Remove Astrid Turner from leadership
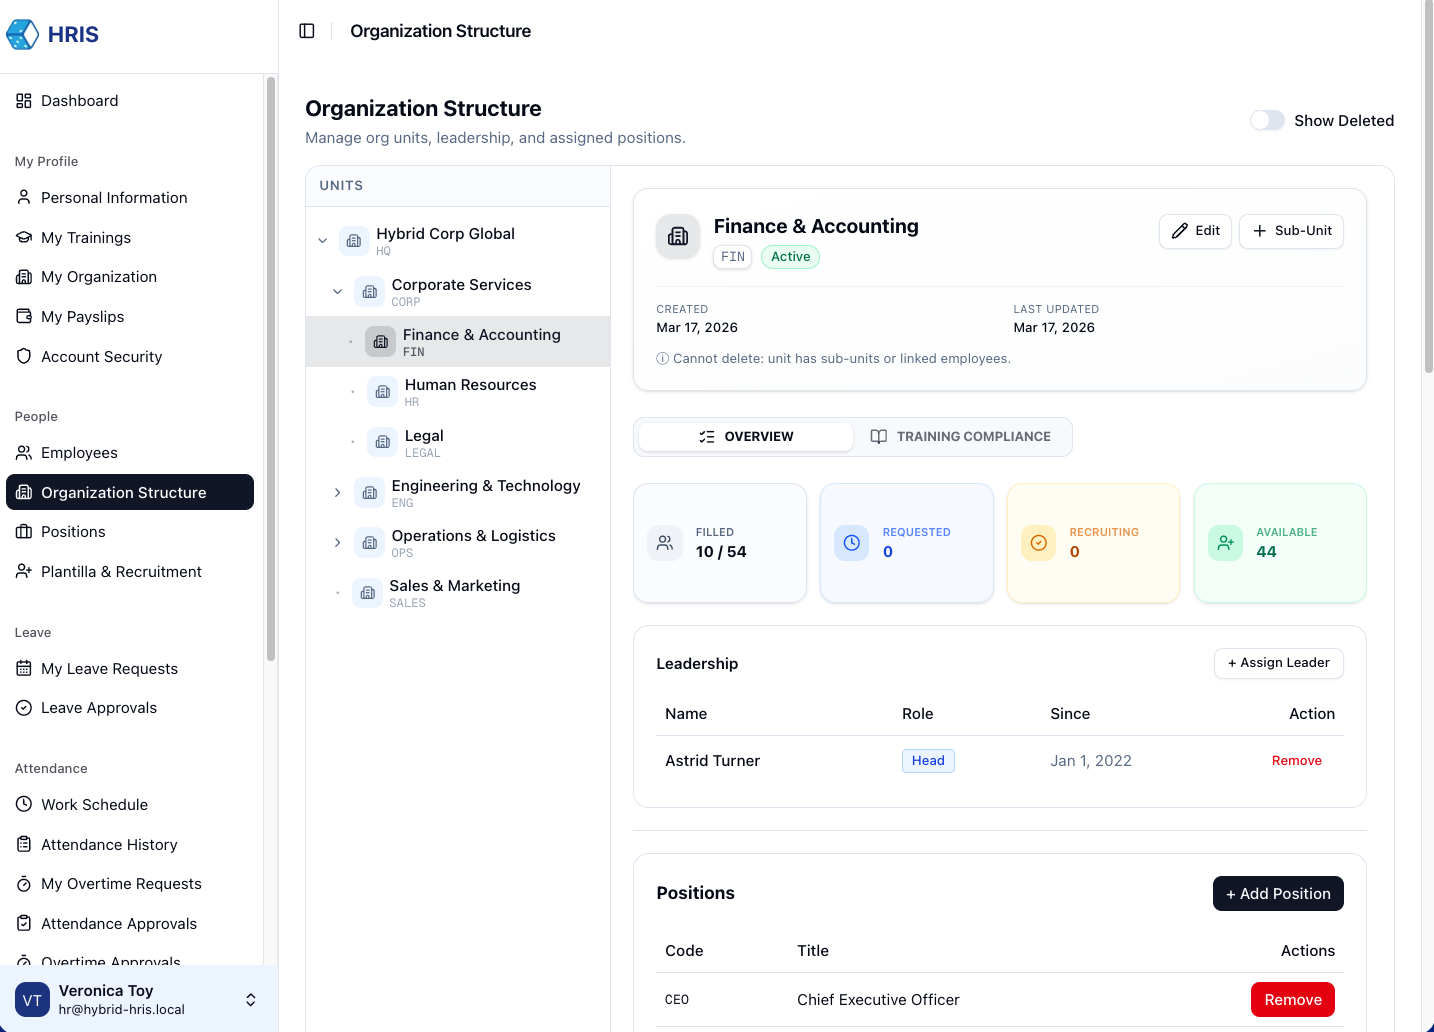 click(1296, 761)
